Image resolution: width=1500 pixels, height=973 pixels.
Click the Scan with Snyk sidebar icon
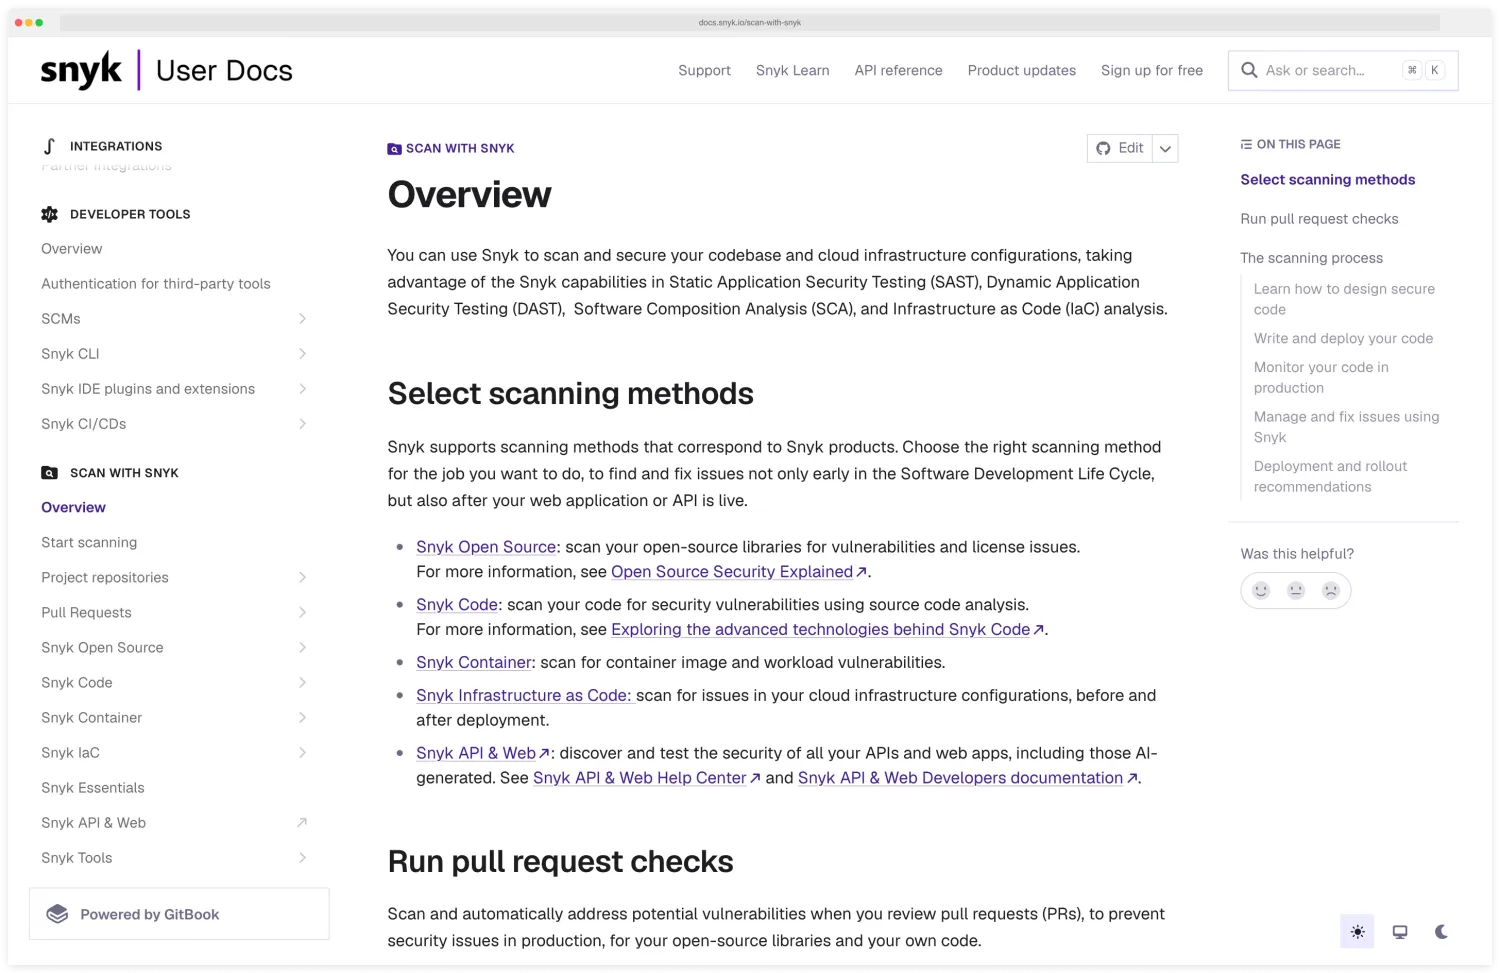(x=49, y=473)
